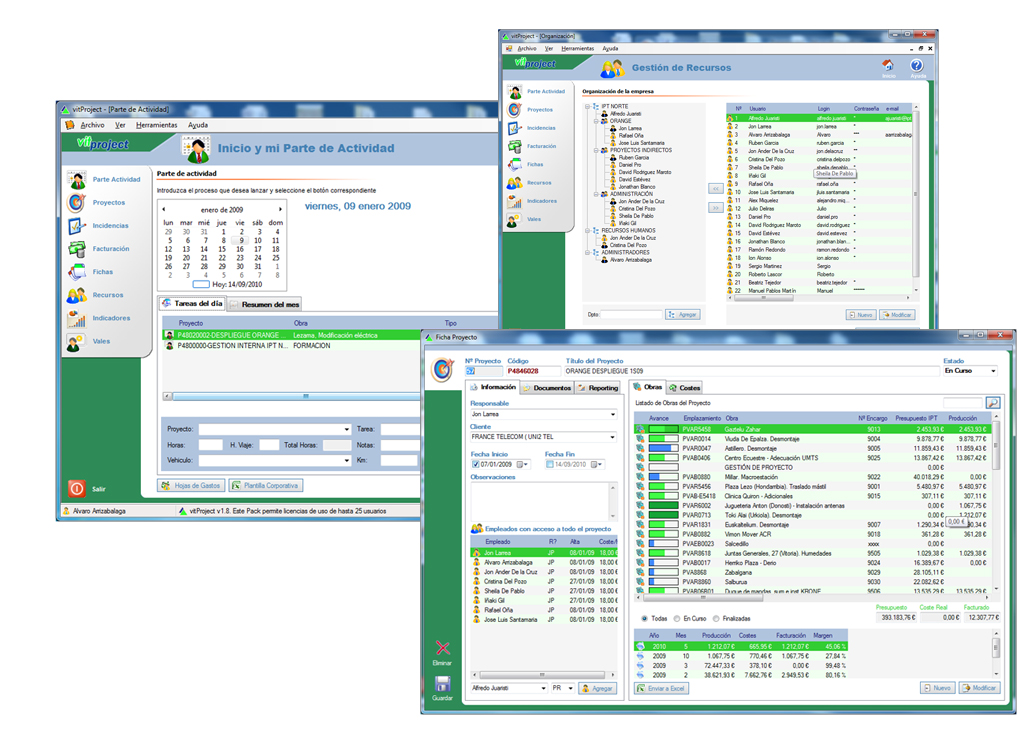Open the Proyecto dropdown in activity form
1017x730 pixels.
click(275, 429)
